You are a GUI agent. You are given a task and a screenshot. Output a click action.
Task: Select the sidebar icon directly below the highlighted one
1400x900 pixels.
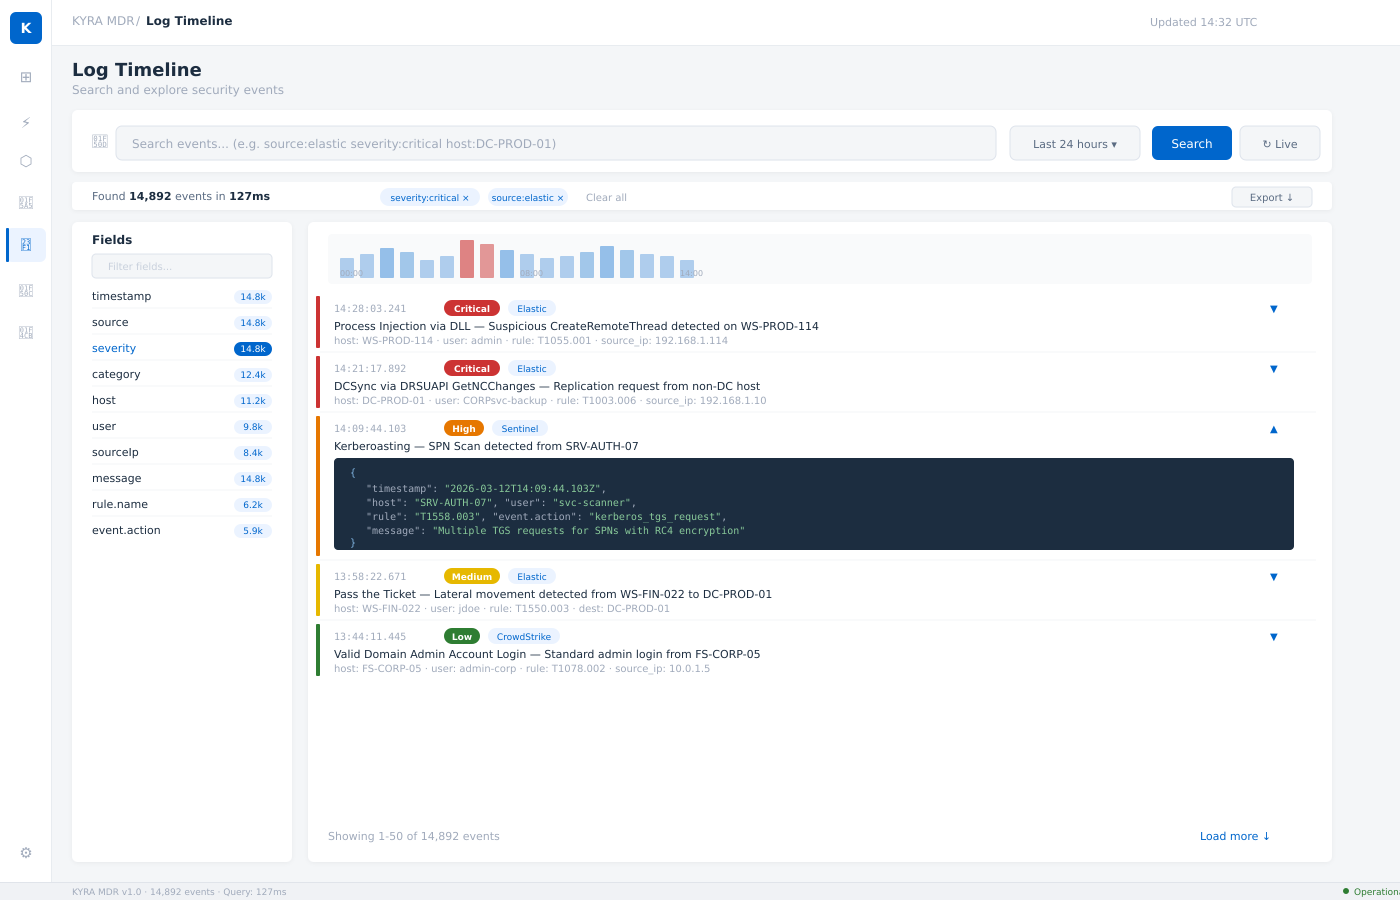26,290
